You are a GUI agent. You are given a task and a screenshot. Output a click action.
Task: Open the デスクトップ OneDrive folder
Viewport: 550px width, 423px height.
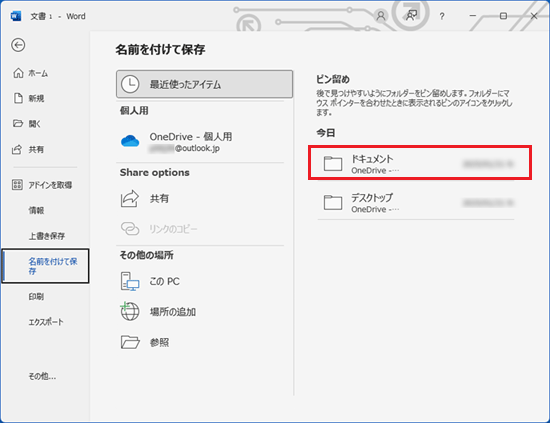tap(416, 203)
